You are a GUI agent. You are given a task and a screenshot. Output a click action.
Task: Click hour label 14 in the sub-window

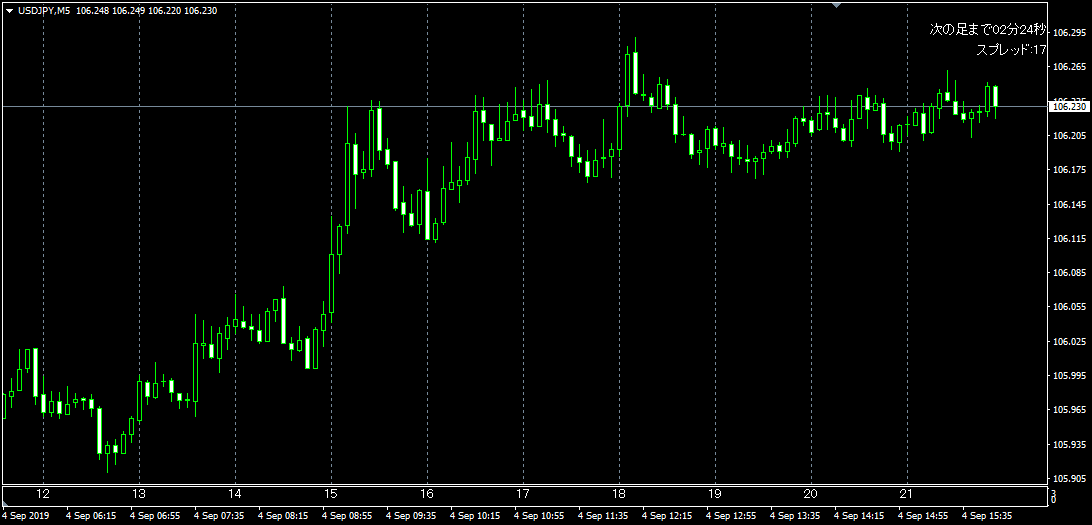tap(235, 494)
